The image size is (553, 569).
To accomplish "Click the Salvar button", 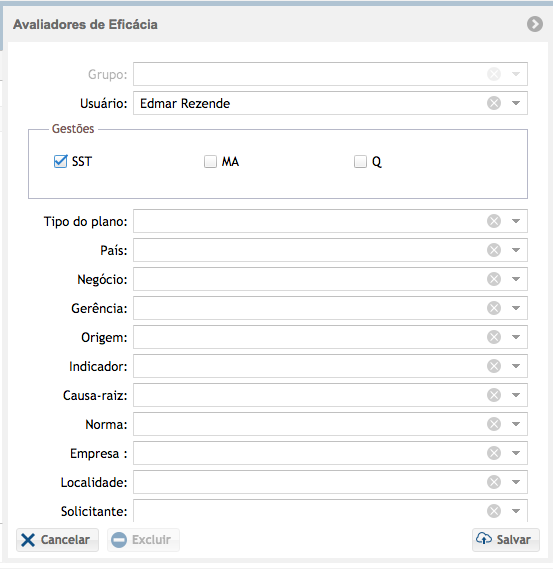I will pyautogui.click(x=506, y=540).
